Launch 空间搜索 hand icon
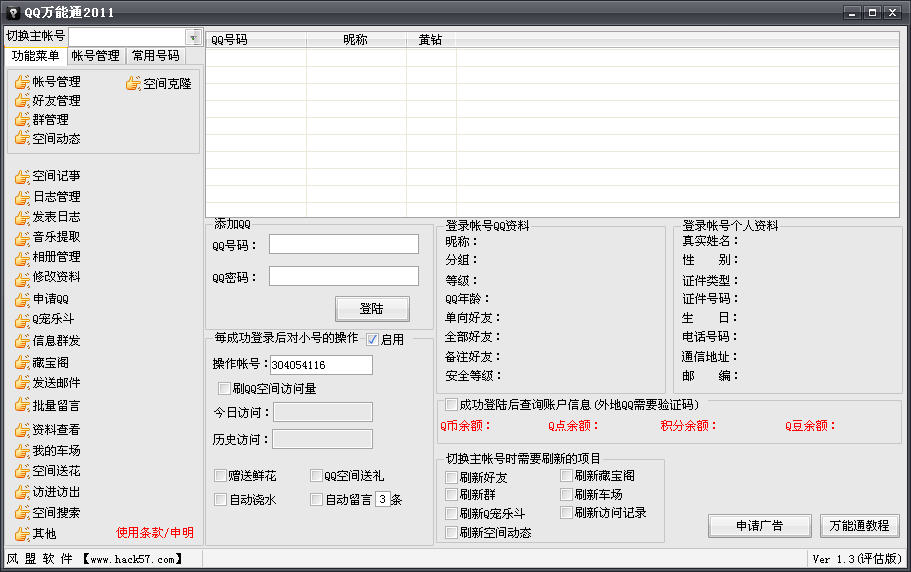The height and width of the screenshot is (572, 911). pos(22,513)
